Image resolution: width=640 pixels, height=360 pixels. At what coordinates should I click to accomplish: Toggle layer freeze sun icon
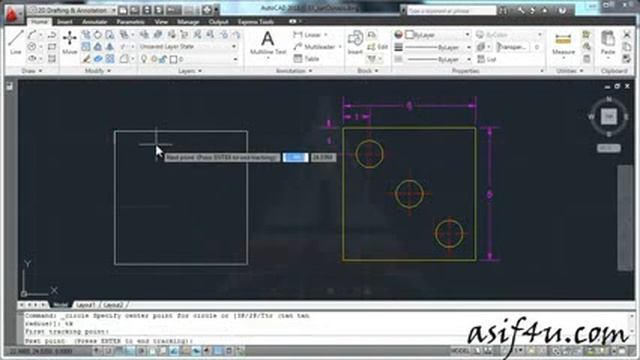tap(153, 60)
